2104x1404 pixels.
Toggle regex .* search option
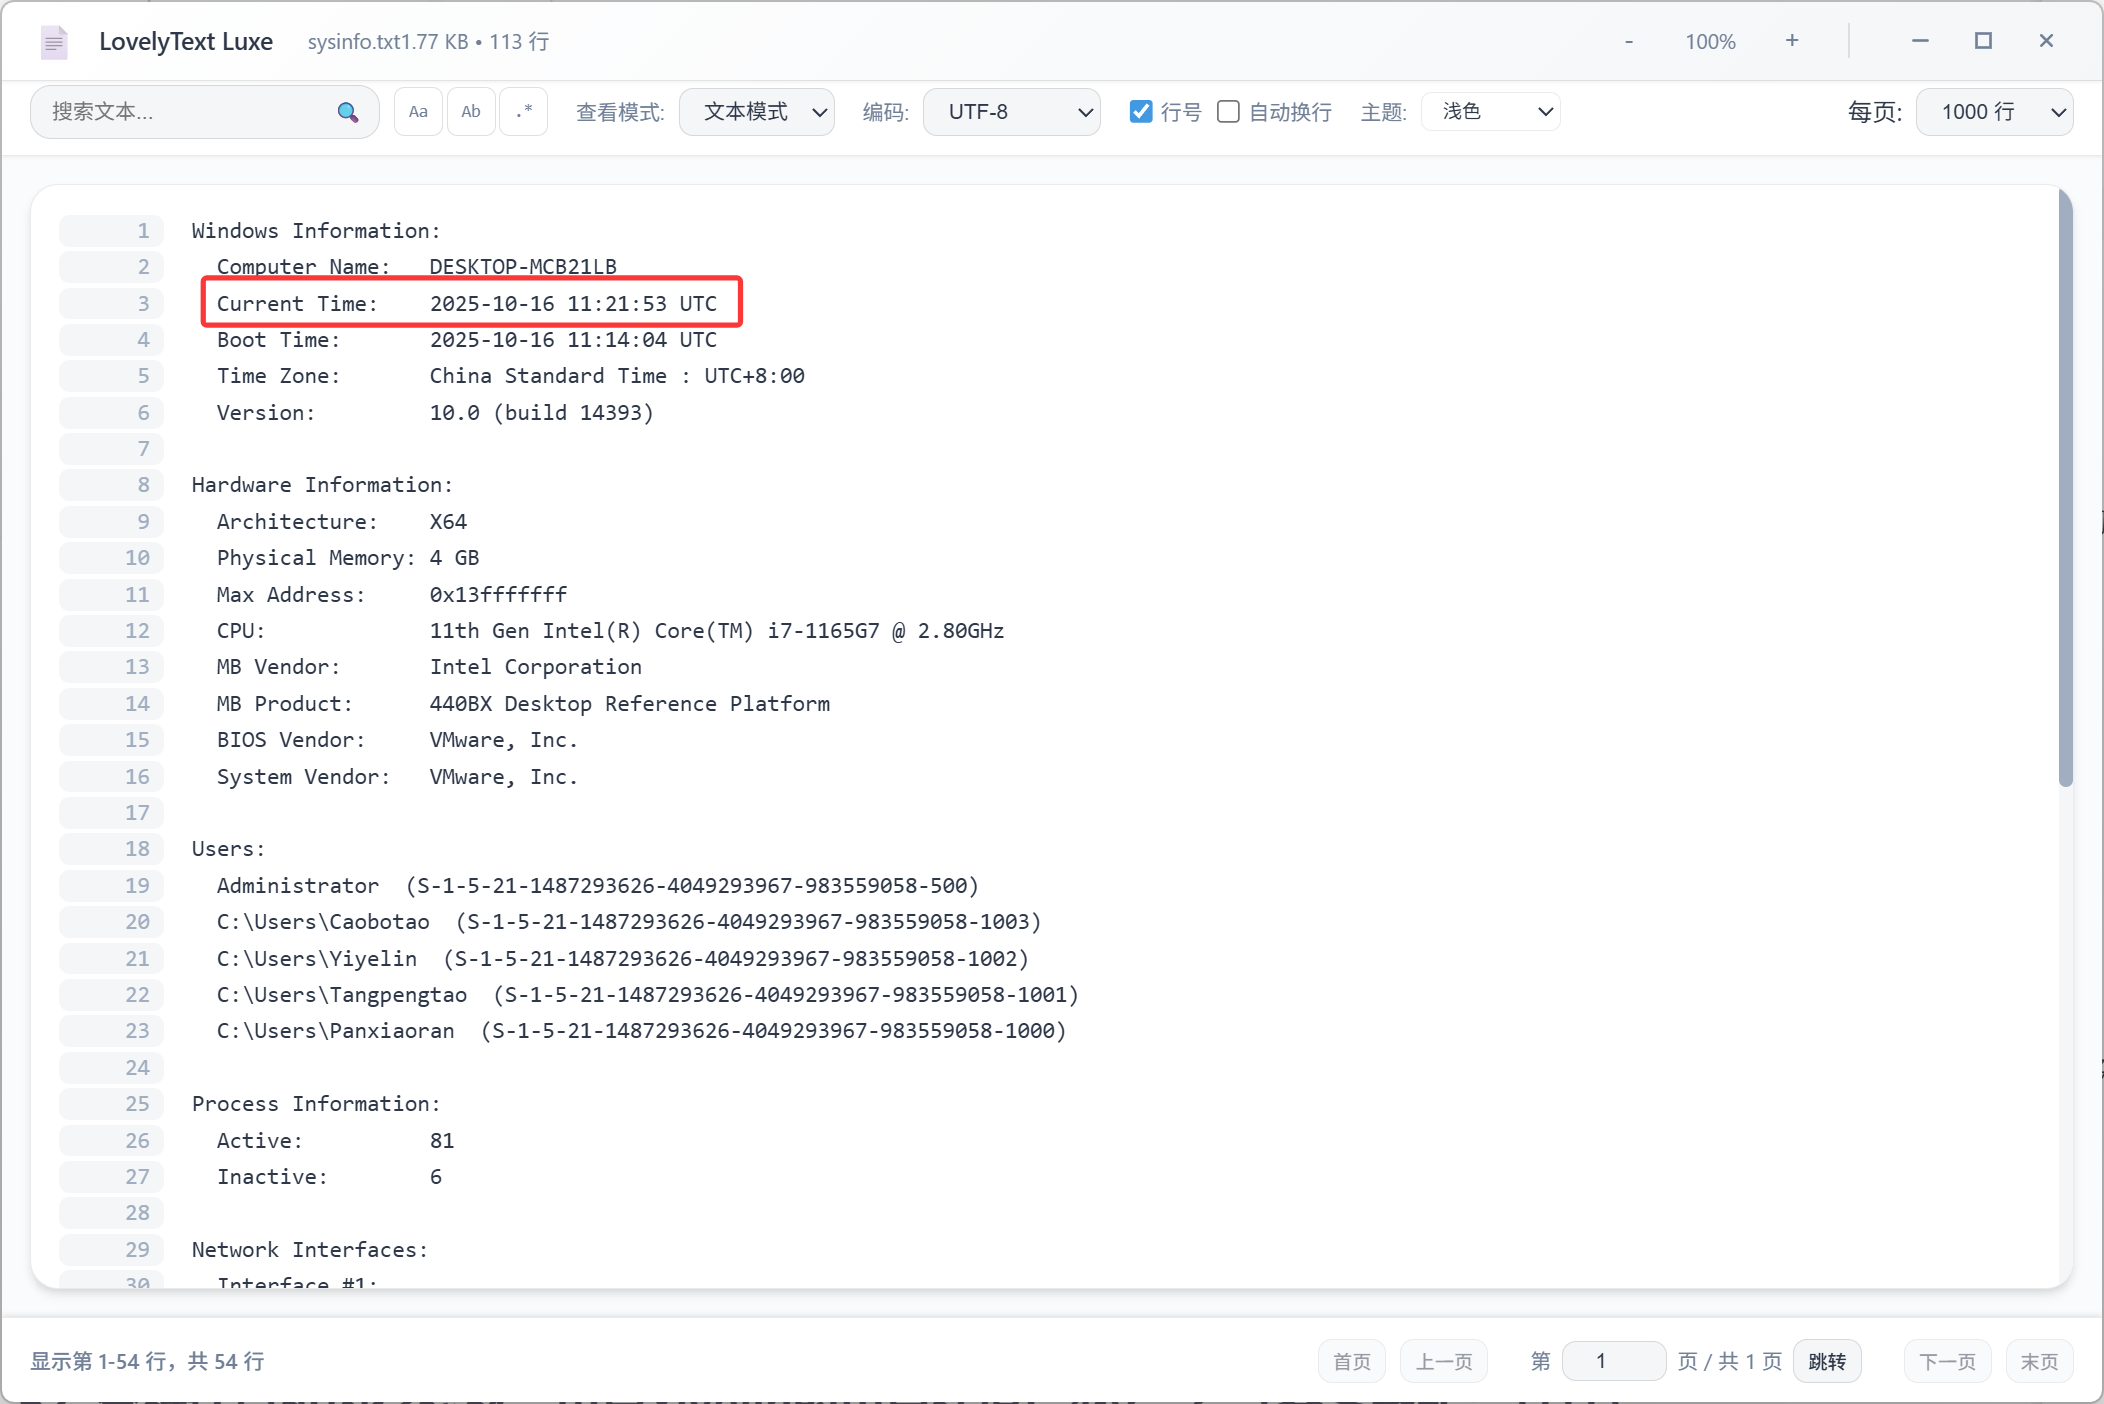[524, 112]
